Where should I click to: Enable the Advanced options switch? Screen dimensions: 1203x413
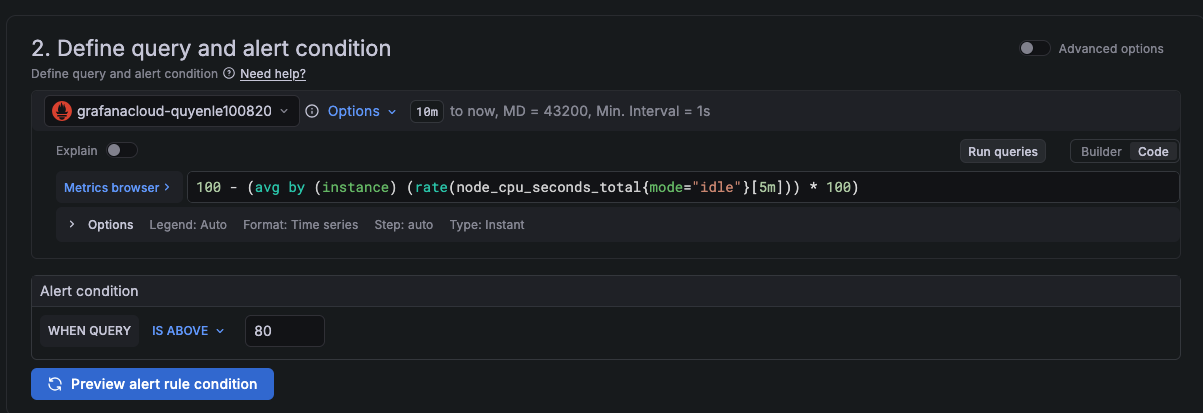(1034, 48)
